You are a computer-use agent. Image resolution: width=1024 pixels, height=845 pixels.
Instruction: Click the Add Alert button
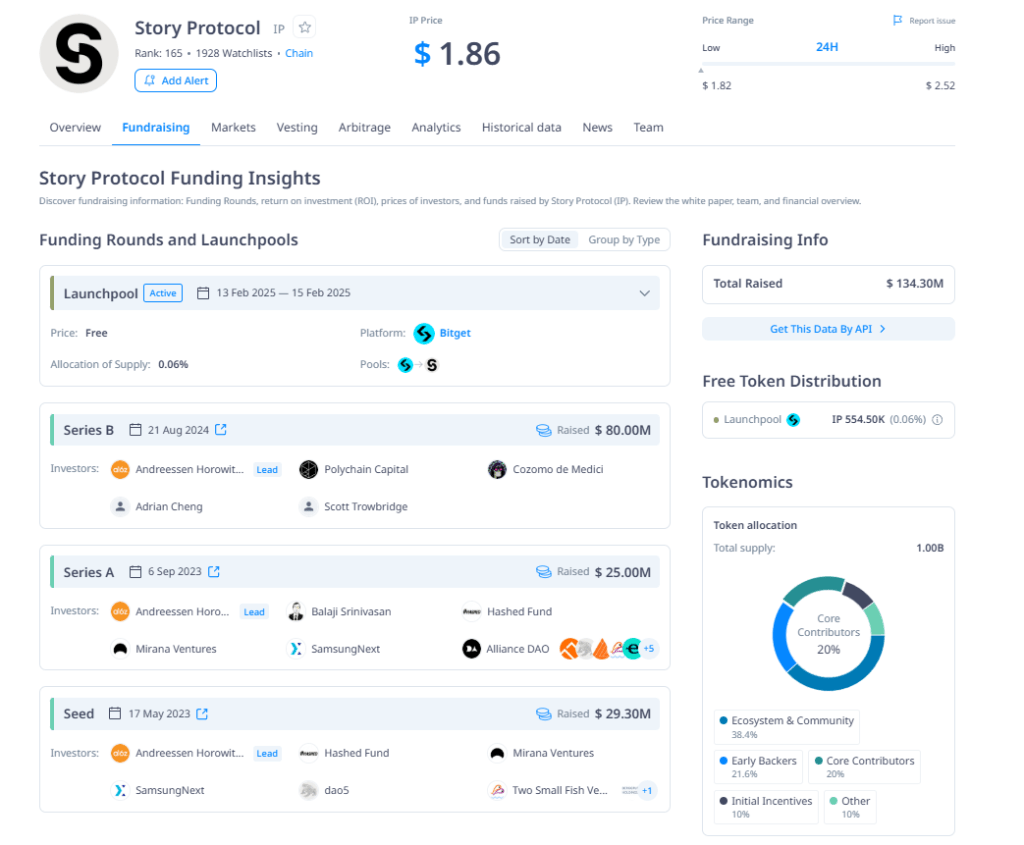(175, 80)
